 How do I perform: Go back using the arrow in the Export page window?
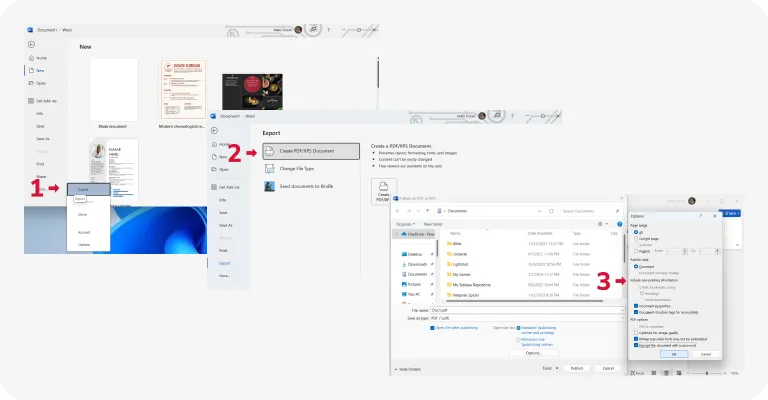[214, 130]
